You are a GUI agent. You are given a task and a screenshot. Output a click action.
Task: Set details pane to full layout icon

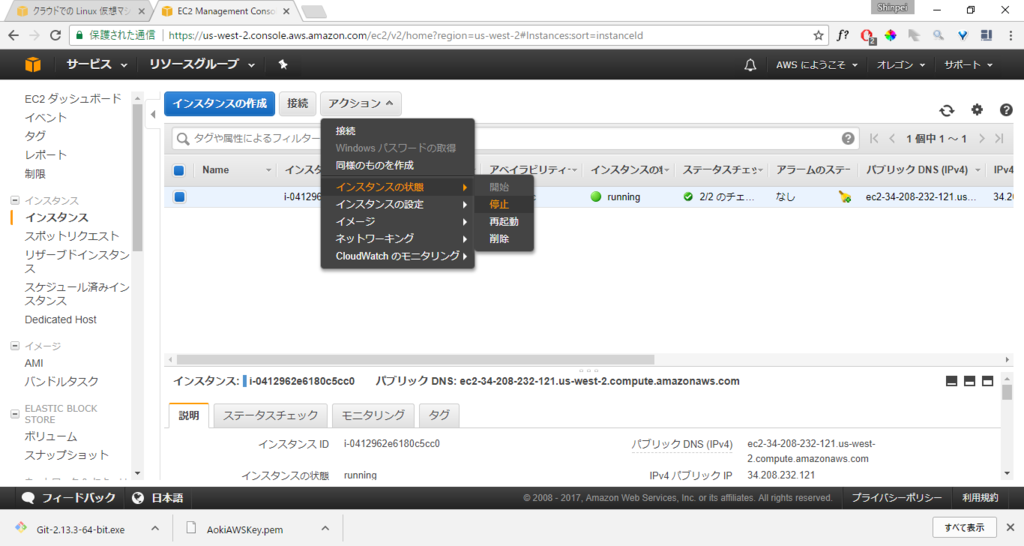pyautogui.click(x=987, y=381)
